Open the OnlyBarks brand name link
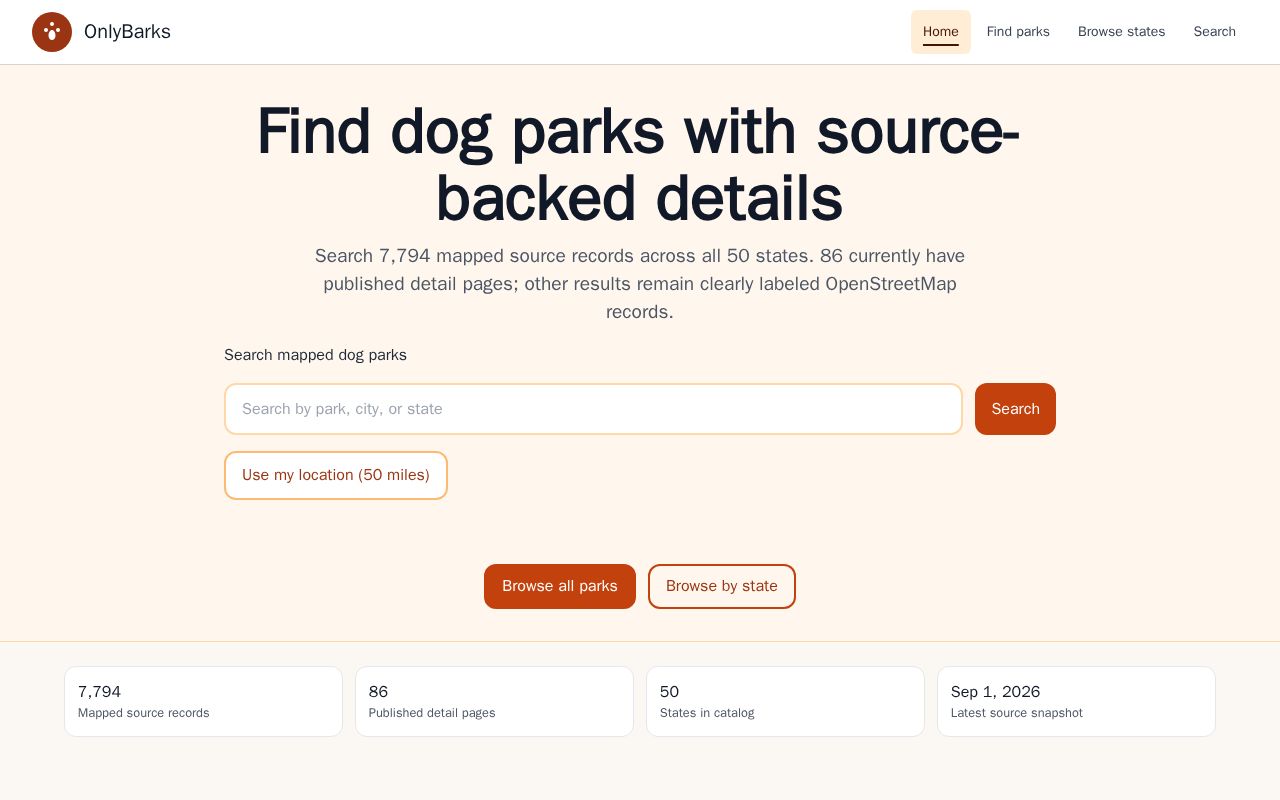The height and width of the screenshot is (800, 1280). pyautogui.click(x=127, y=32)
